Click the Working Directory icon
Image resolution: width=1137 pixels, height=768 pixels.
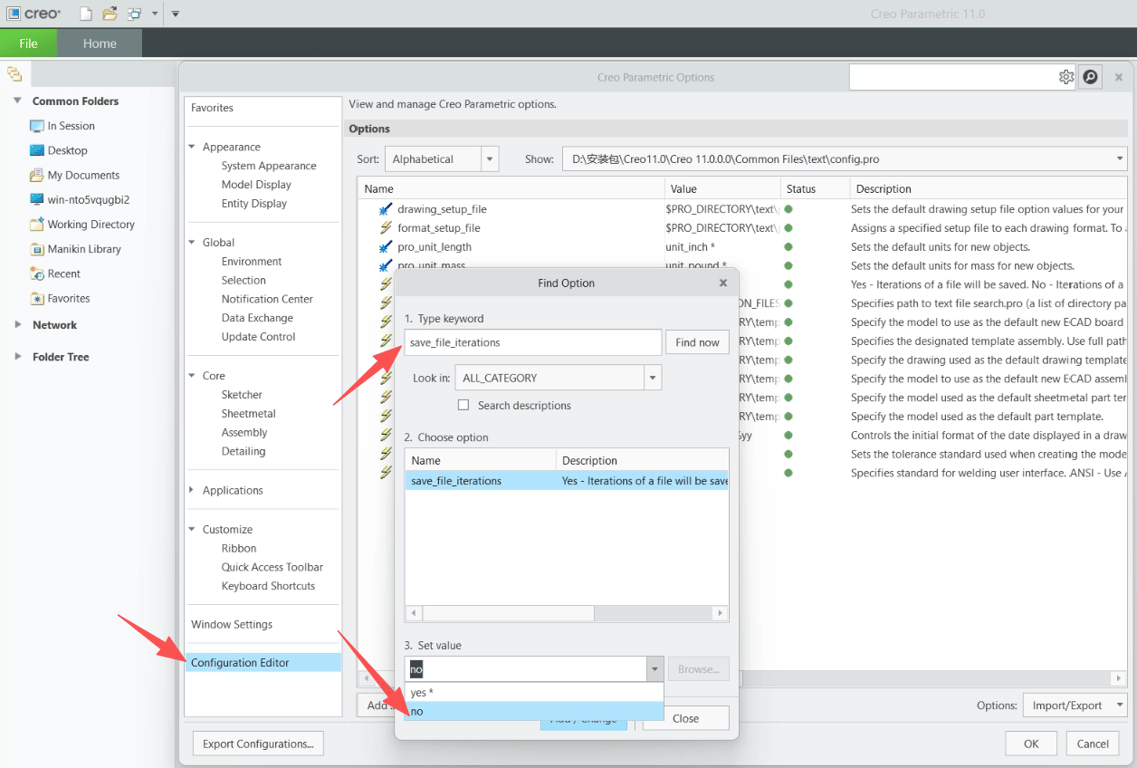[36, 224]
